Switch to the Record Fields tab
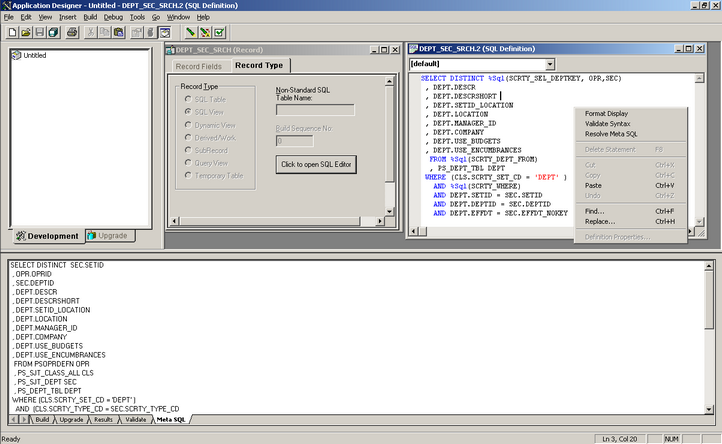The width and height of the screenshot is (722, 444). point(198,66)
